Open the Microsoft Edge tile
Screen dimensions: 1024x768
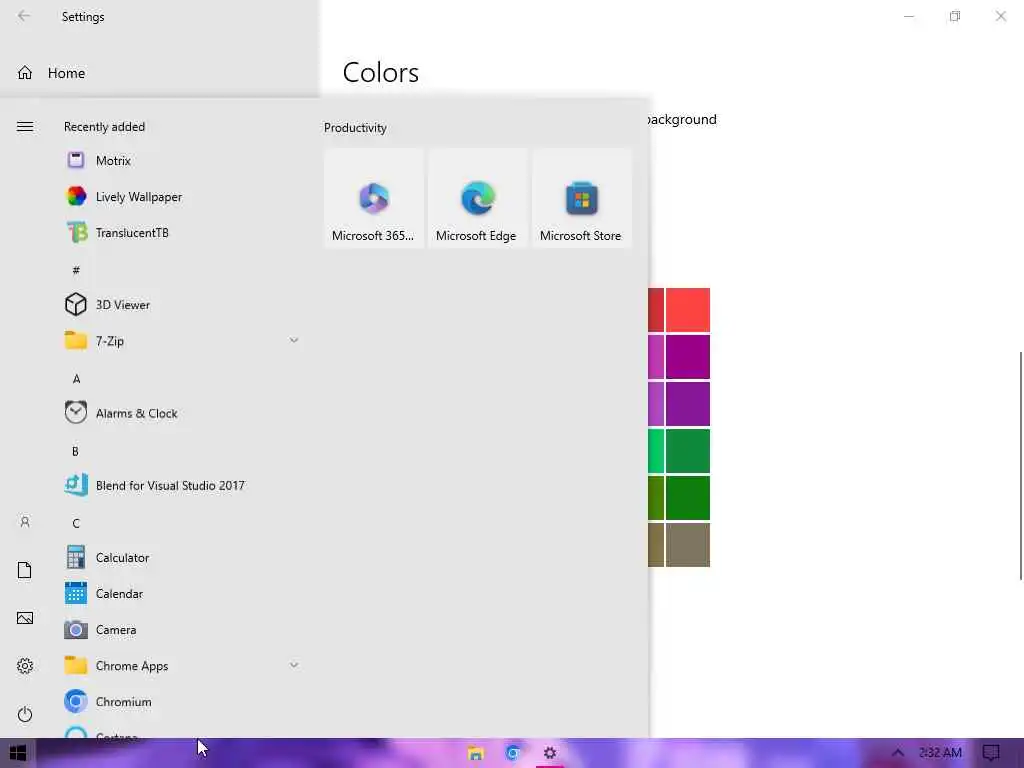click(x=477, y=199)
